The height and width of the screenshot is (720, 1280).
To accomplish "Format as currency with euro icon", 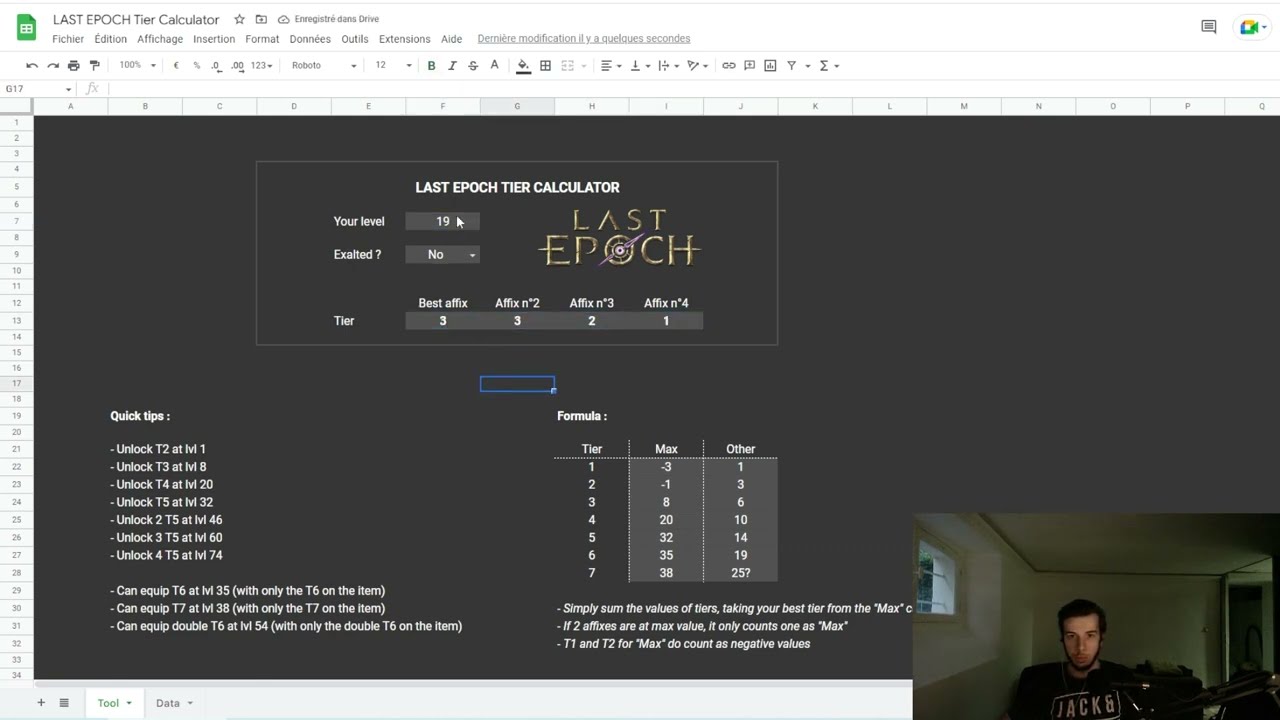I will coord(176,65).
